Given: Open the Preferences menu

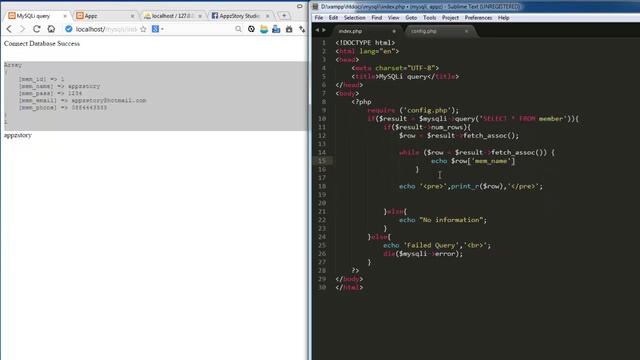Looking at the screenshot, I should click(x=478, y=18).
